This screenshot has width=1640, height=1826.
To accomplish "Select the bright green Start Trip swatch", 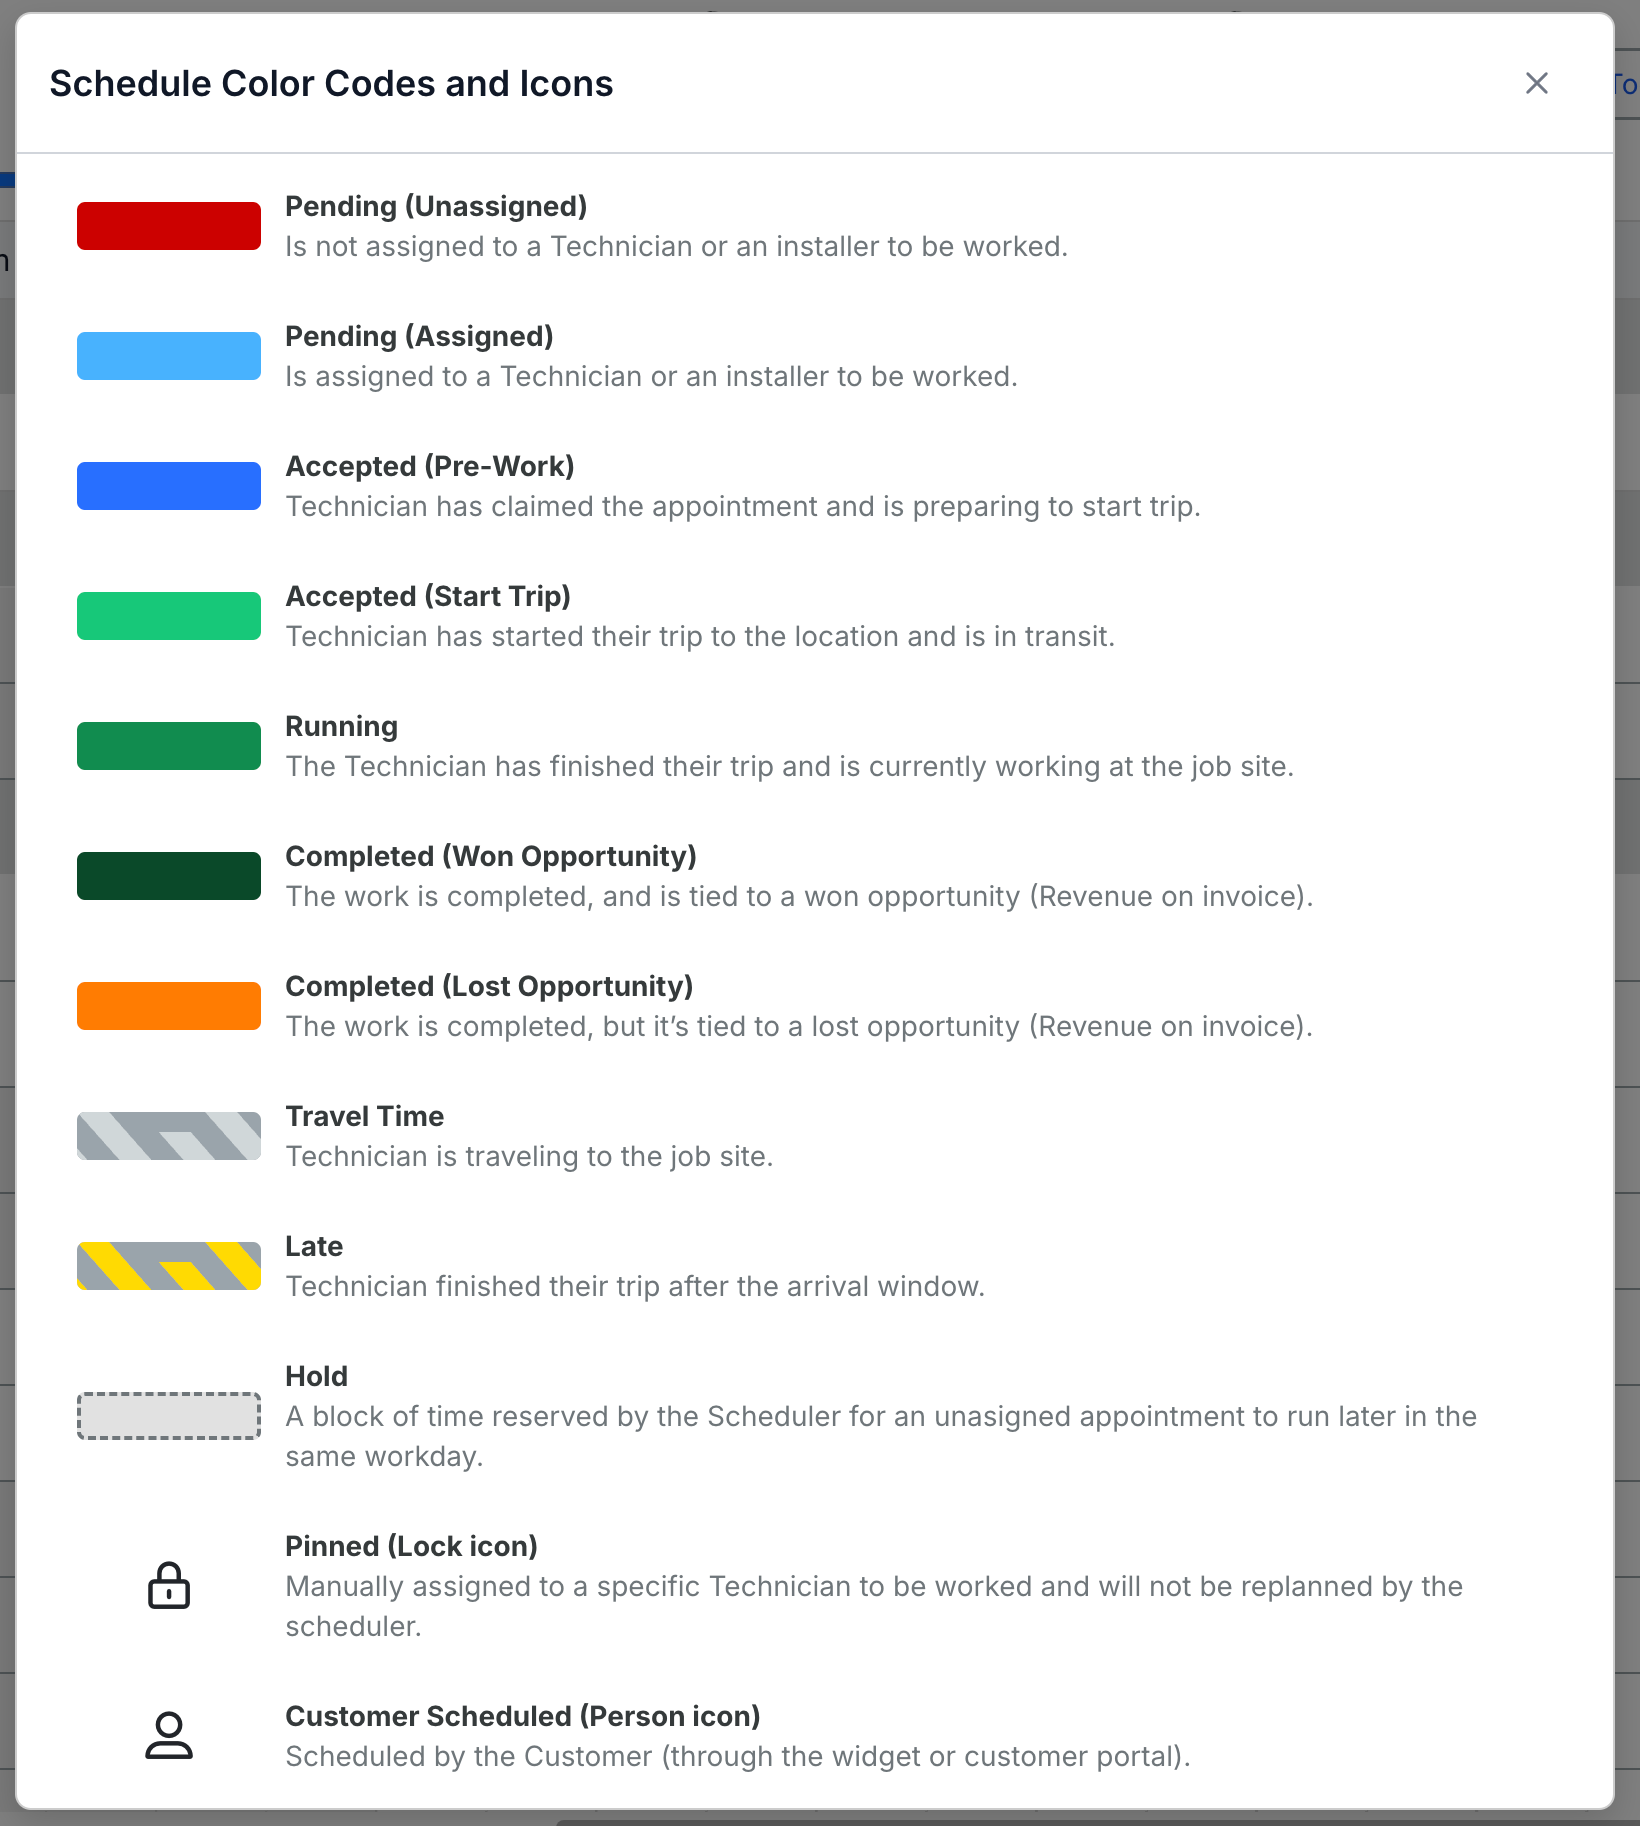I will pos(169,616).
